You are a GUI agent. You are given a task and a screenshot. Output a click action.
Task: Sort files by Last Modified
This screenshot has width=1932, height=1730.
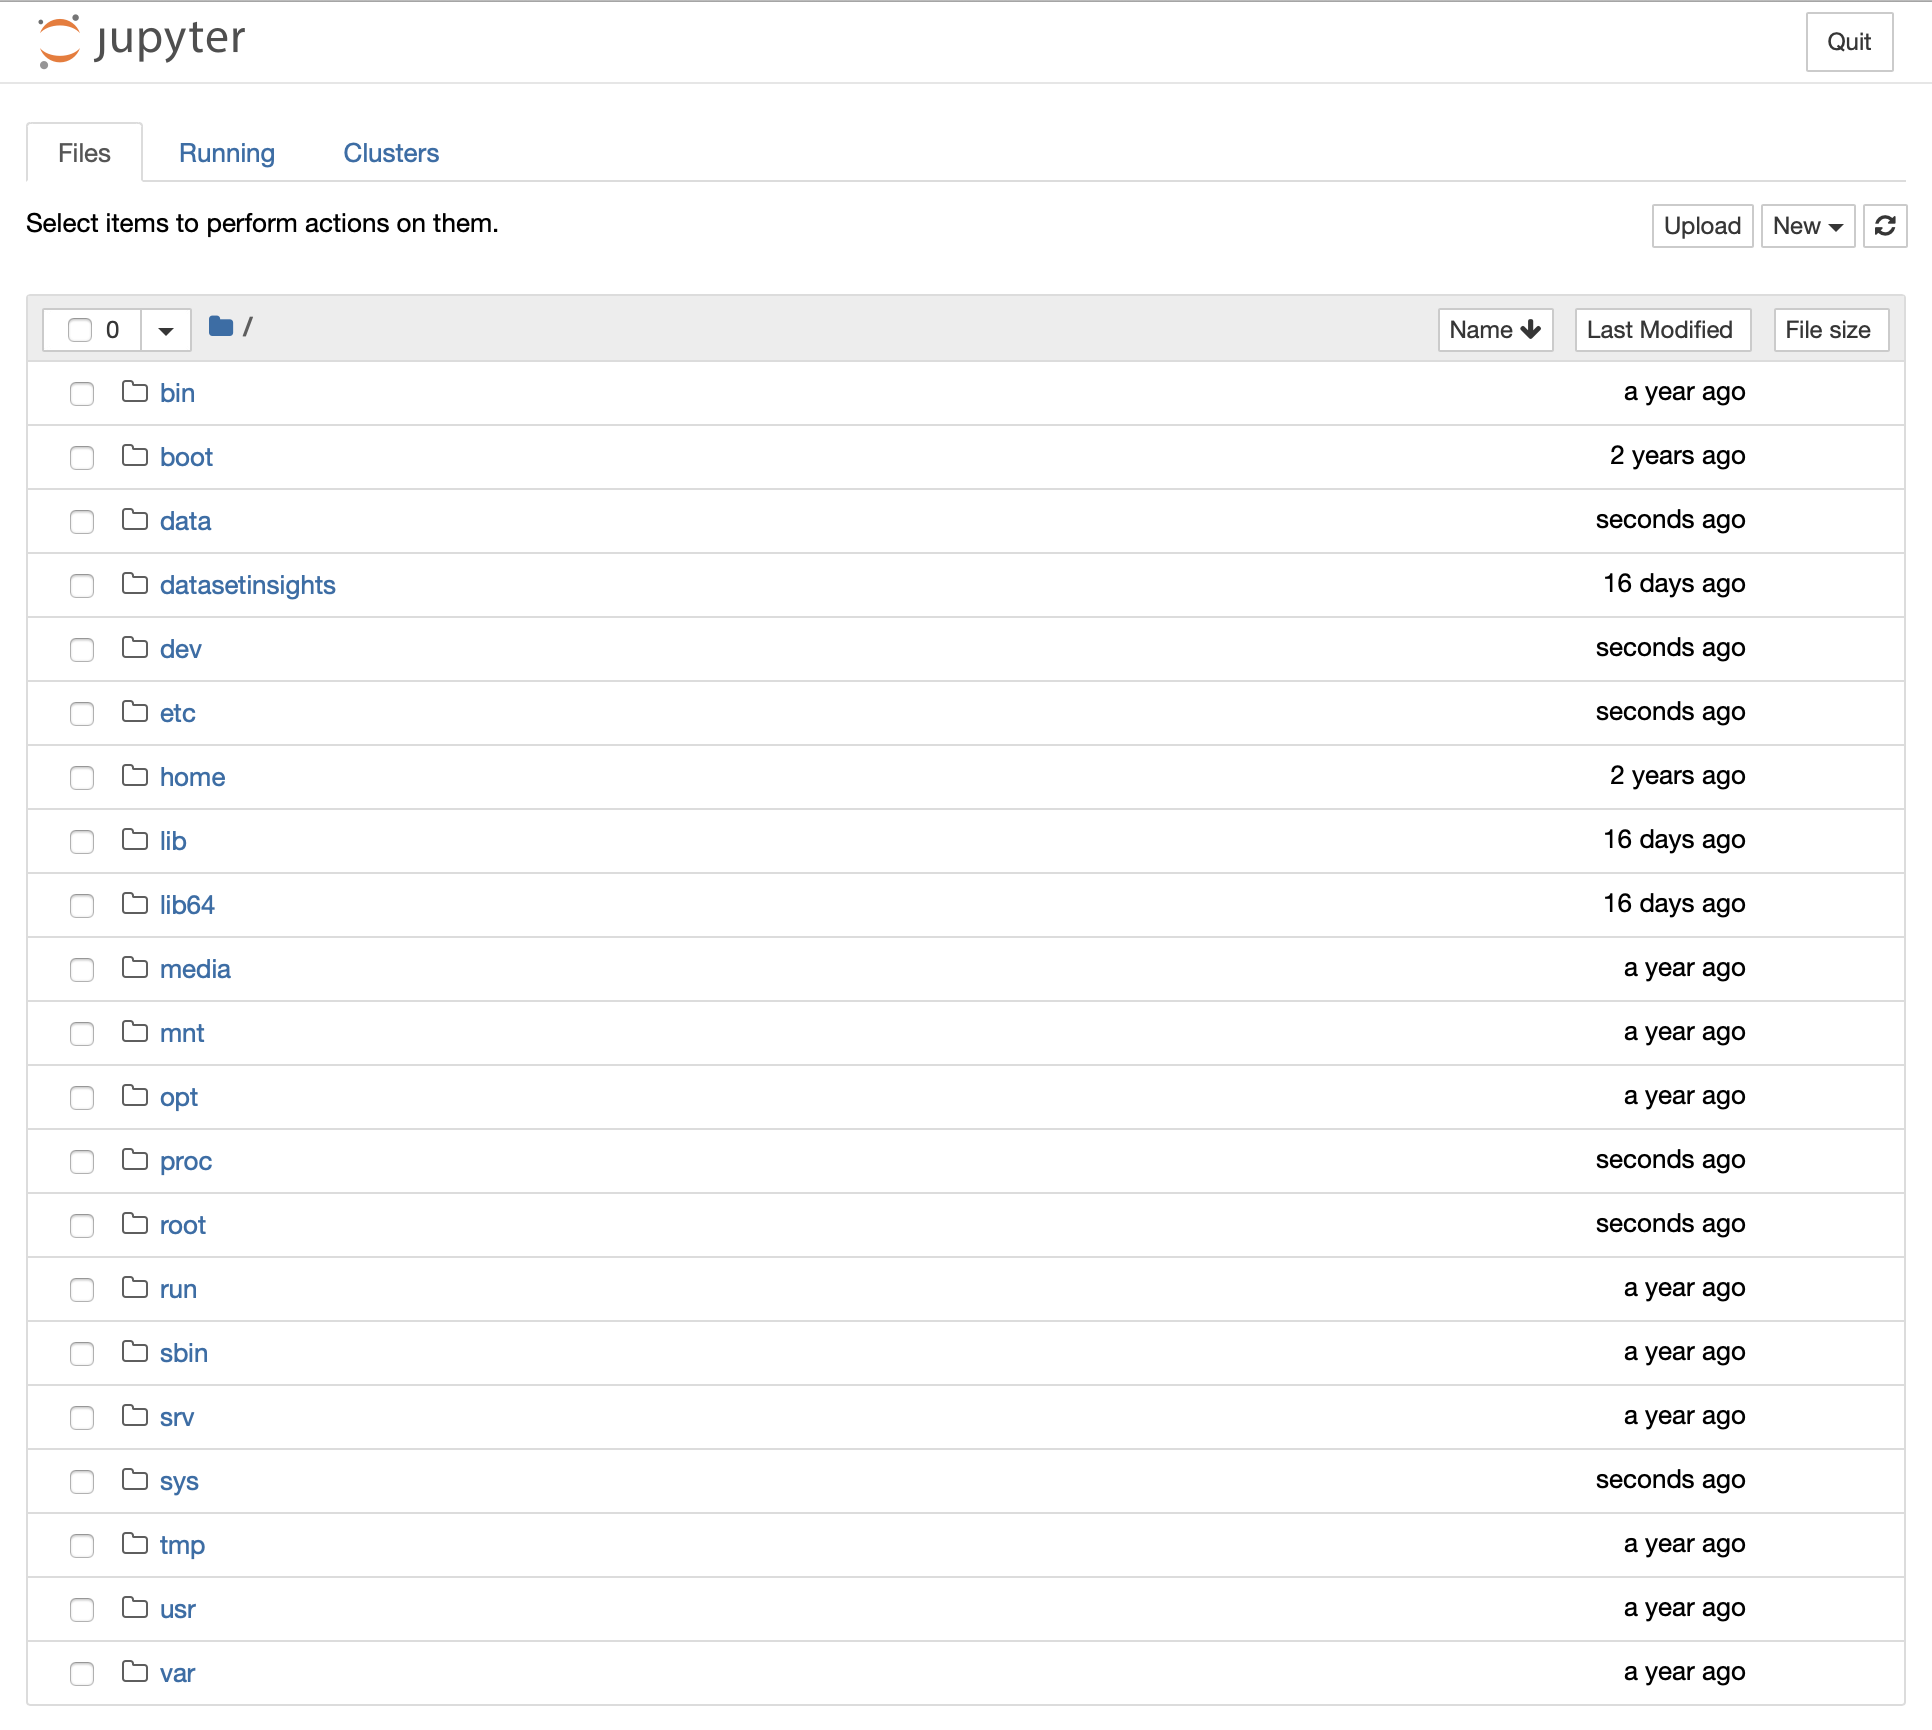(x=1661, y=330)
